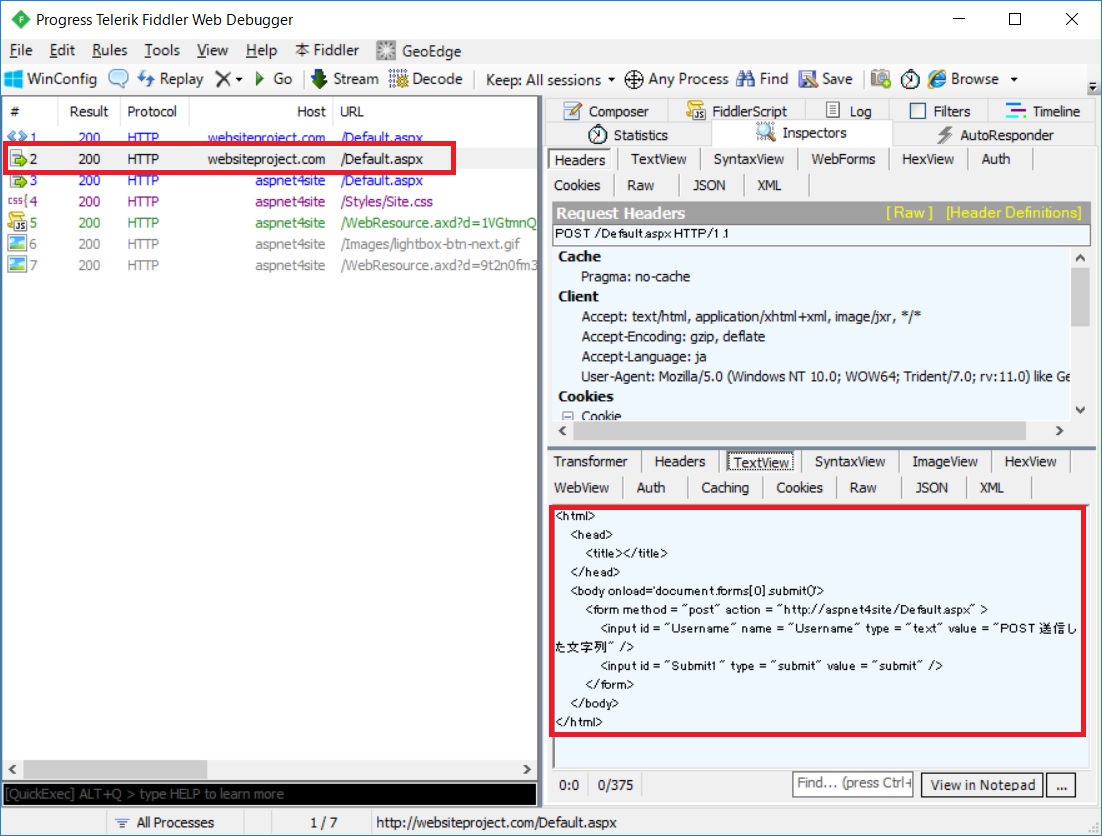Click the ellipsis button beside View in Notepad

[1061, 785]
